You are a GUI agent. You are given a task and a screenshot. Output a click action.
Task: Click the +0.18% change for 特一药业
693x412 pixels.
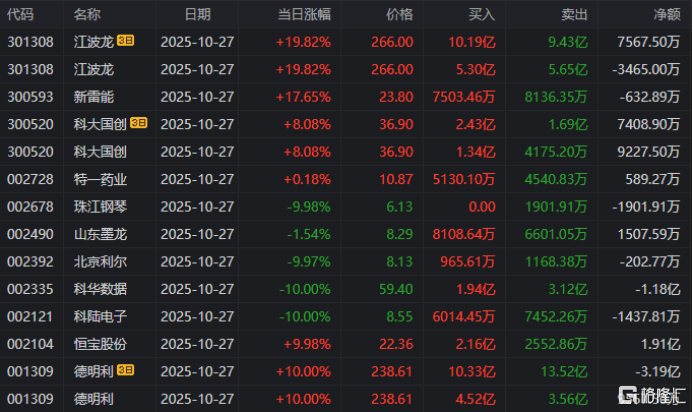[307, 179]
